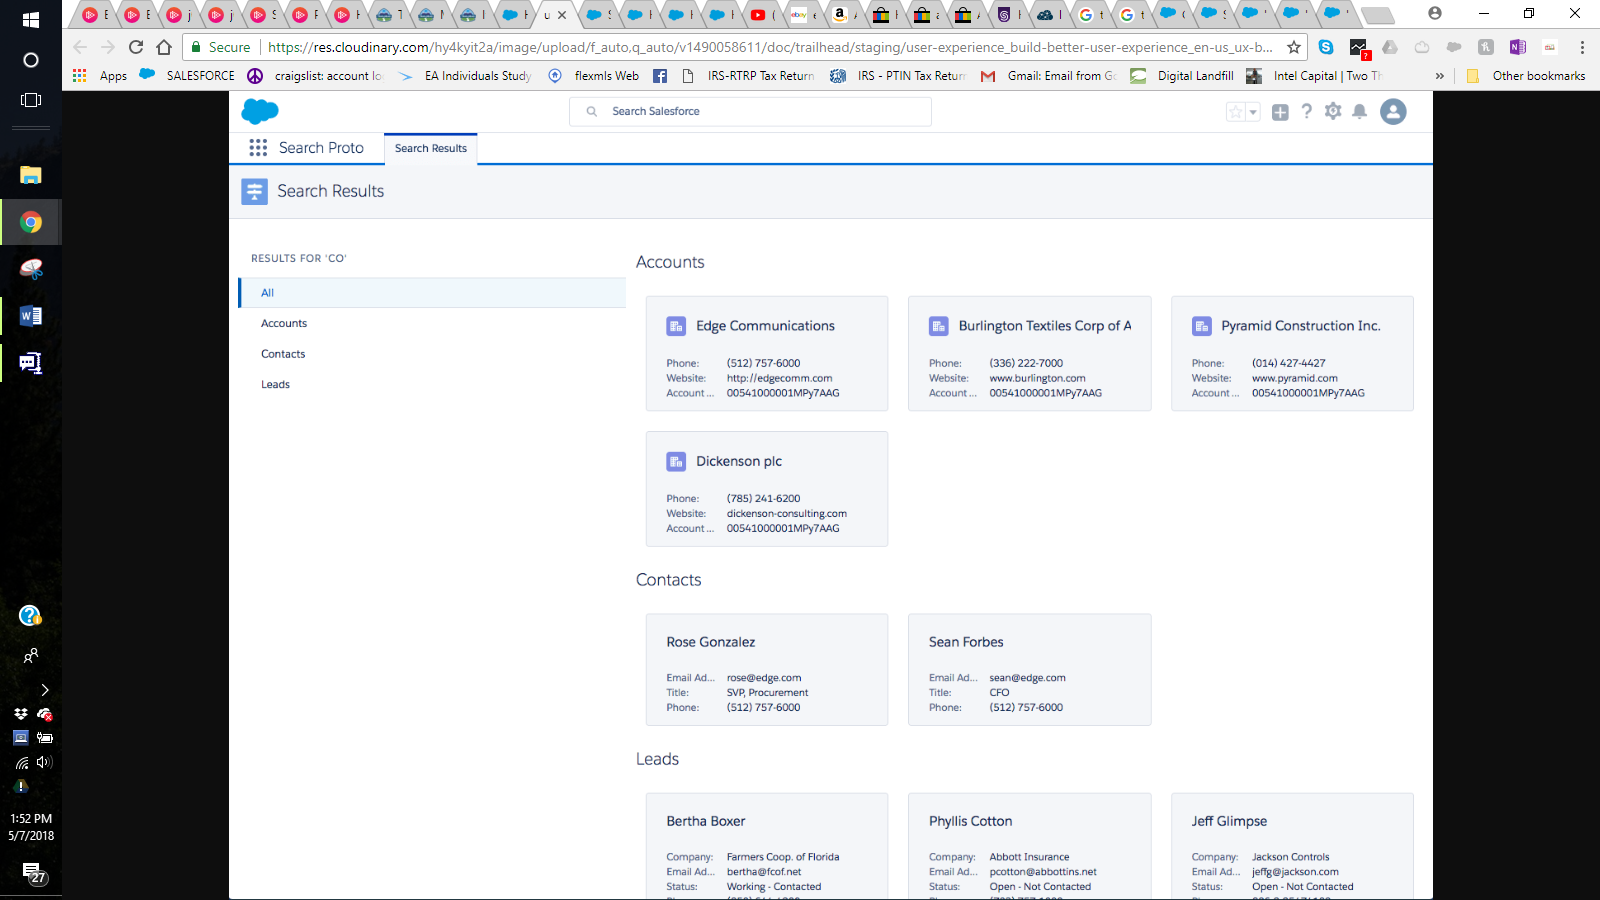
Task: Expand hidden bookmarks via the chevron
Action: [1440, 75]
